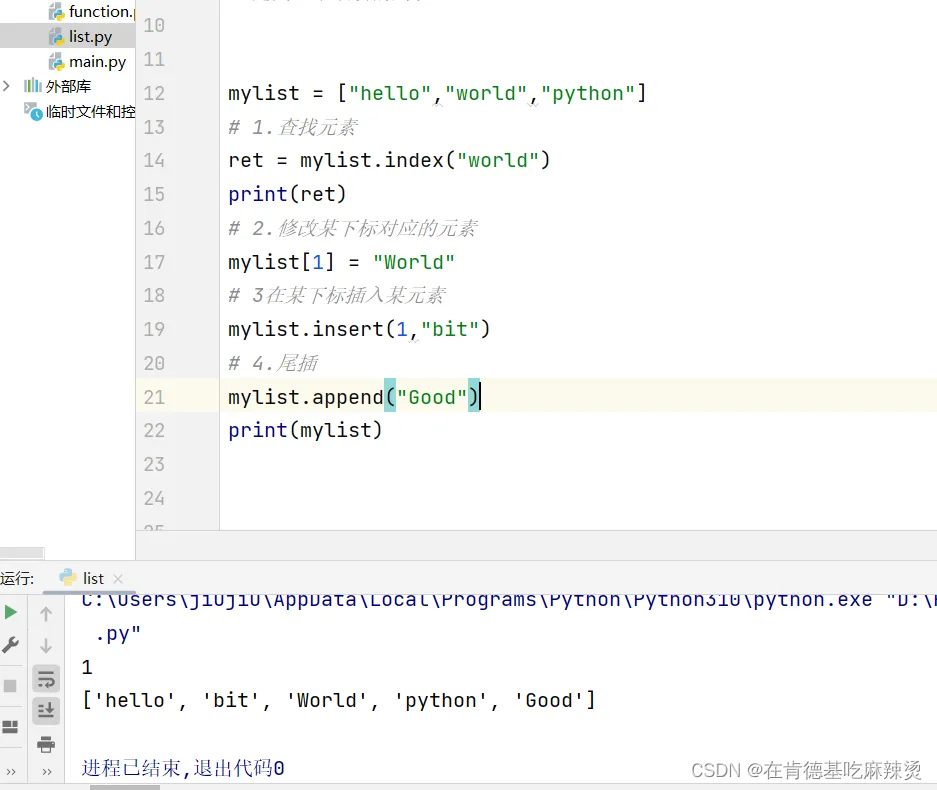The width and height of the screenshot is (937, 790).
Task: Click the console horizontal scrollbar at bottom
Action: point(125,787)
